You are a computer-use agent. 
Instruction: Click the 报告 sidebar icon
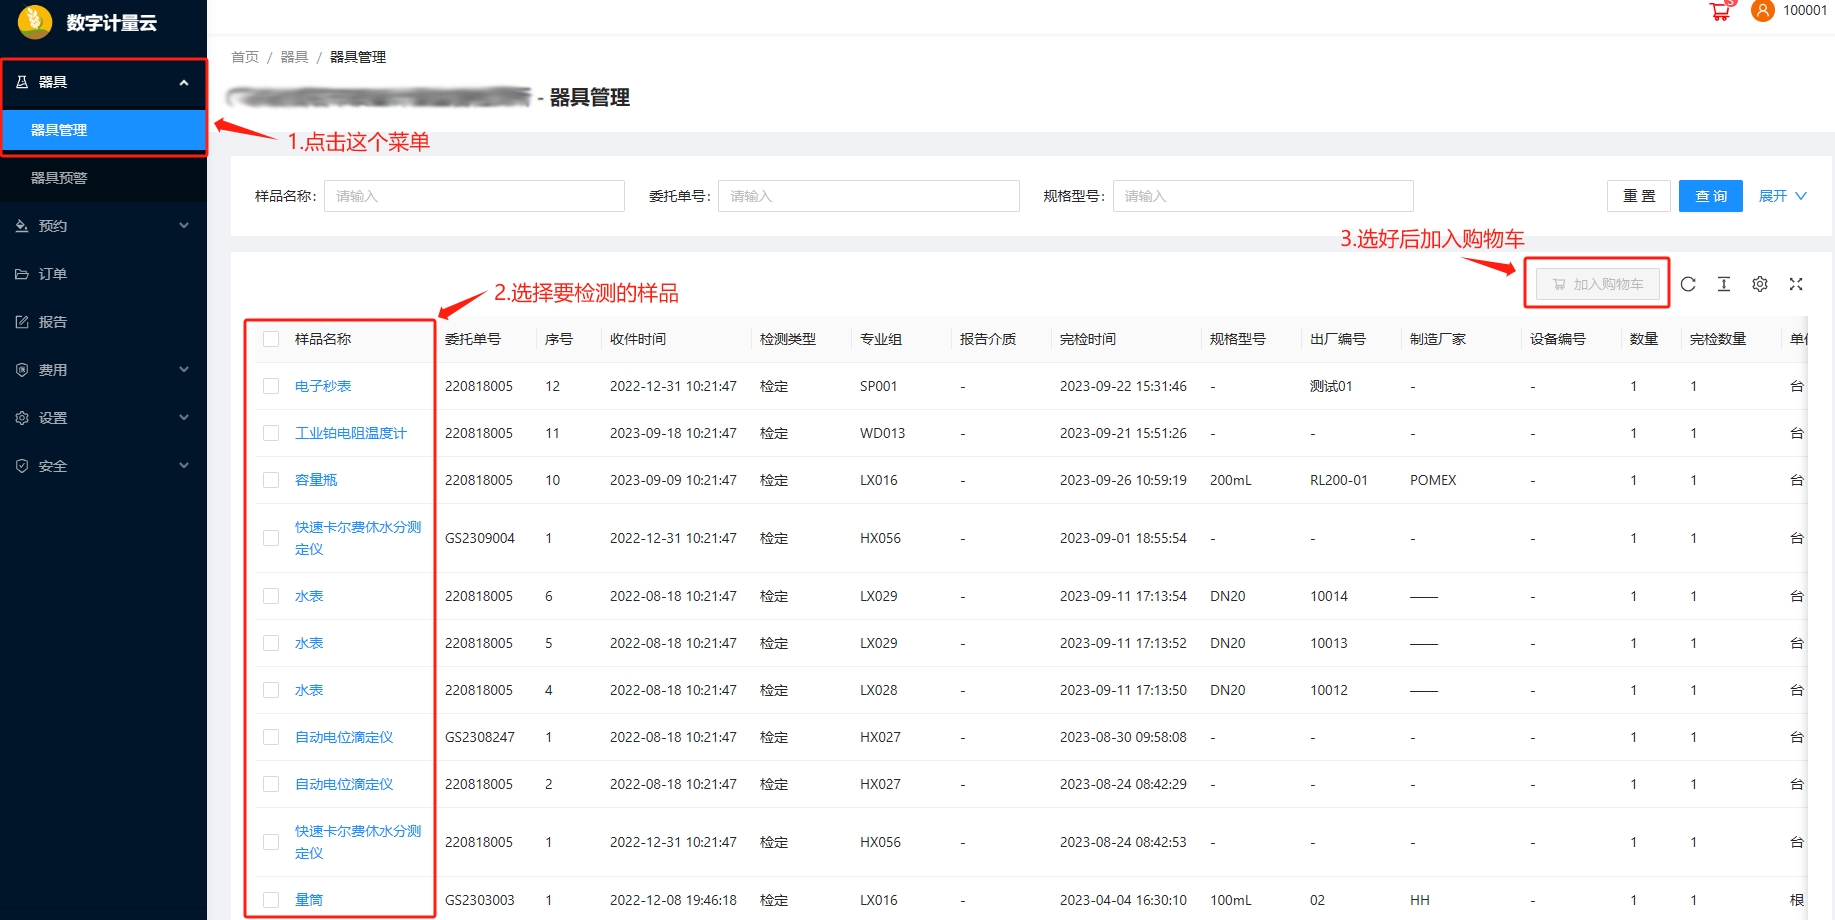(x=22, y=322)
